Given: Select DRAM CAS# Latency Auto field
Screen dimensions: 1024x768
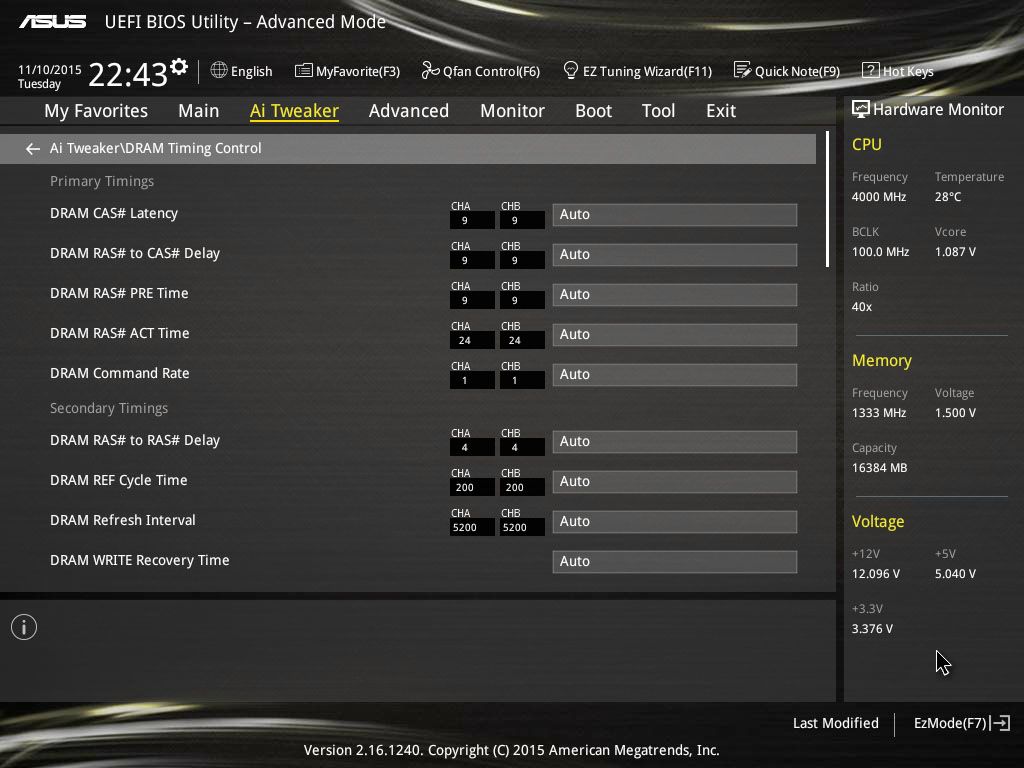Looking at the screenshot, I should pos(675,214).
